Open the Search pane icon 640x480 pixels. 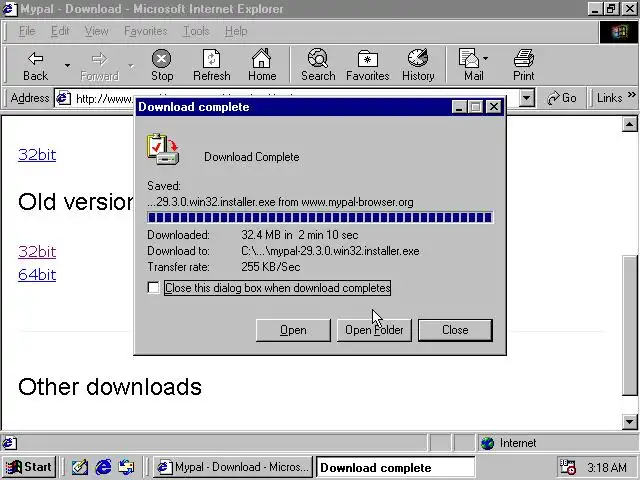(318, 58)
